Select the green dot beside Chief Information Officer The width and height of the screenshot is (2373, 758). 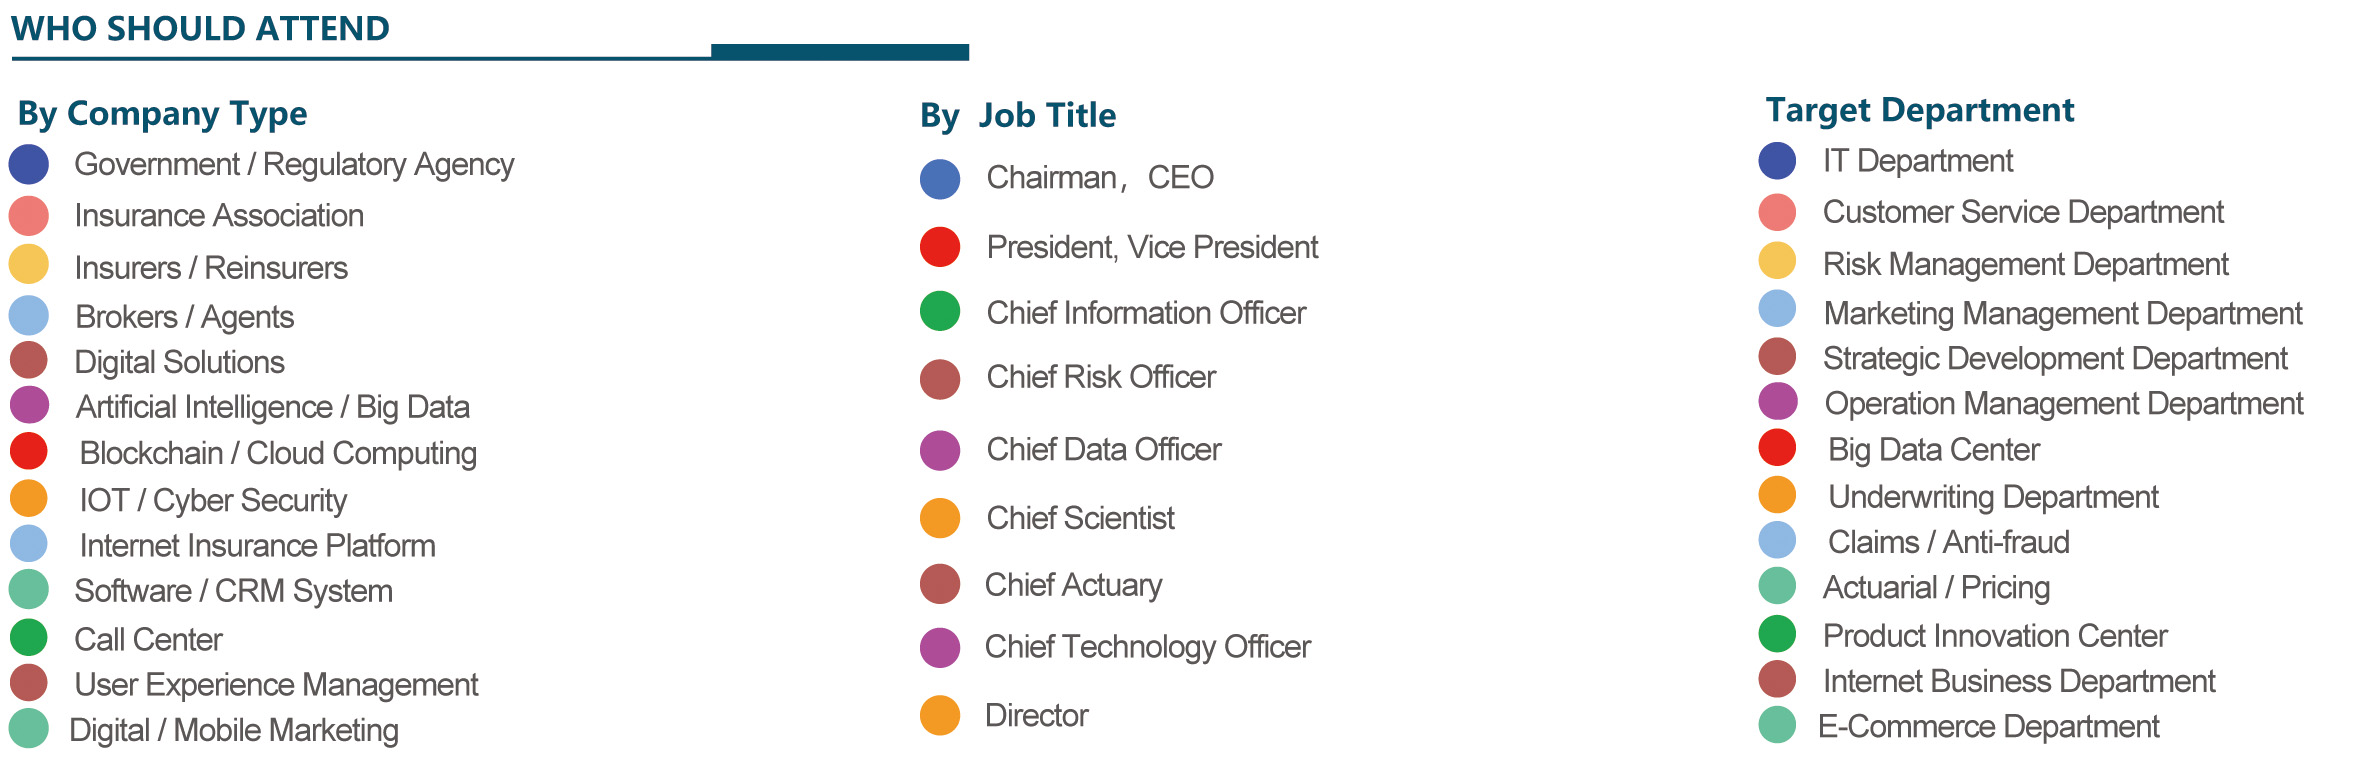(x=940, y=311)
